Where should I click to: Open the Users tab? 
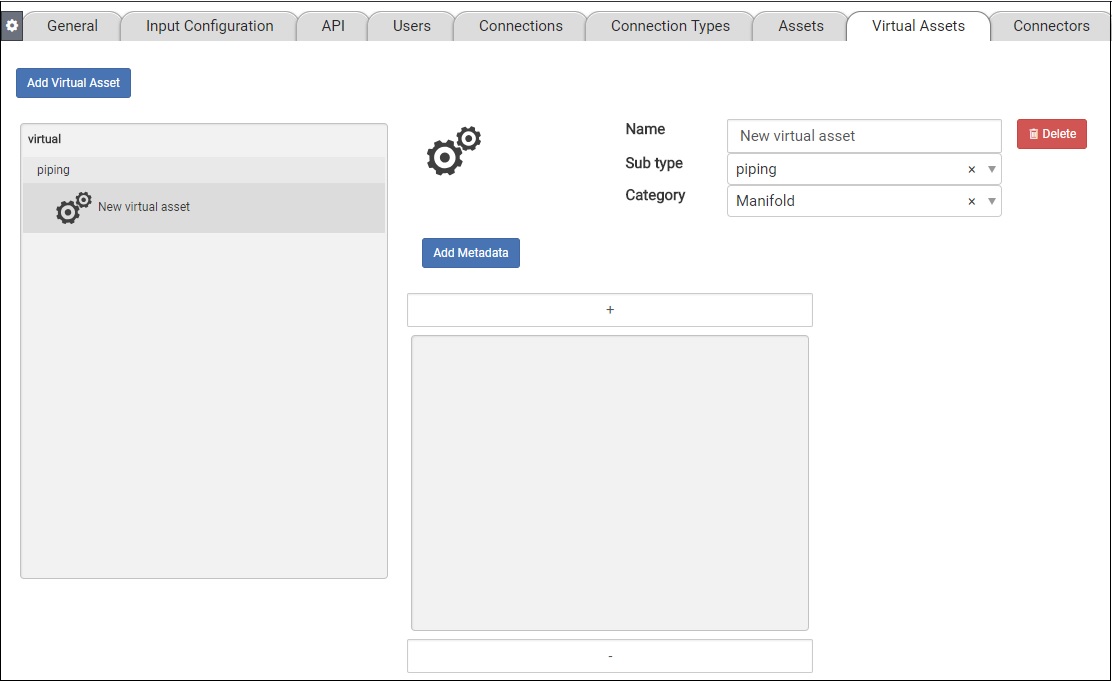(x=411, y=26)
